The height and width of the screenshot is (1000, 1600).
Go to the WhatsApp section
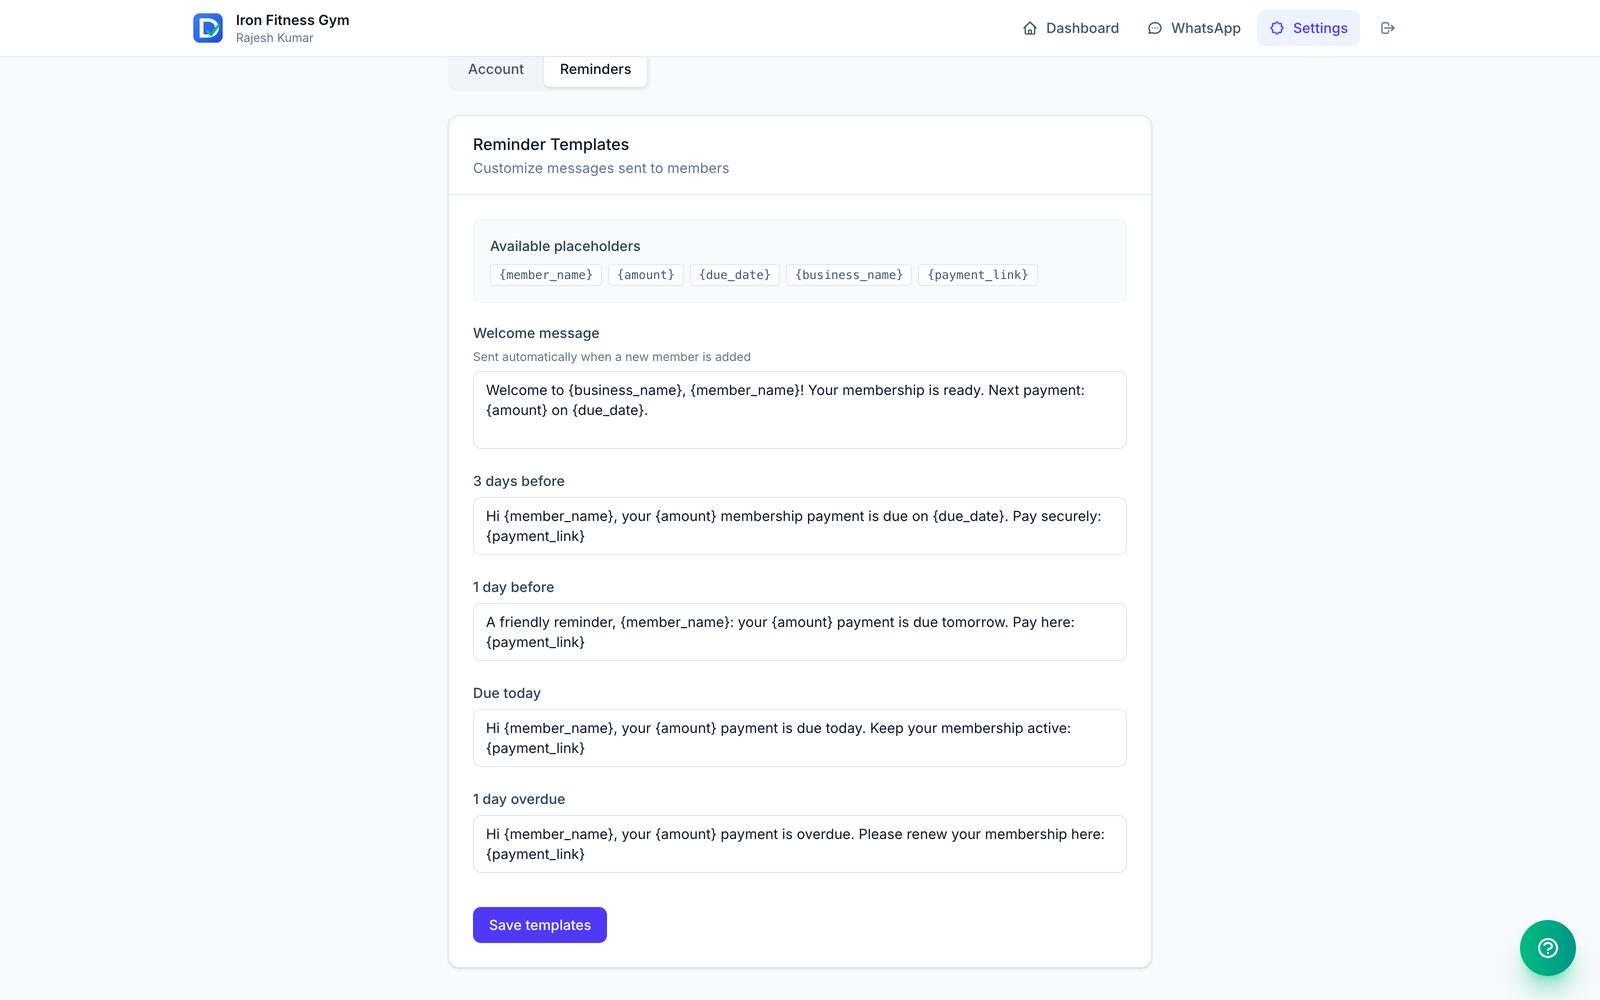1194,28
